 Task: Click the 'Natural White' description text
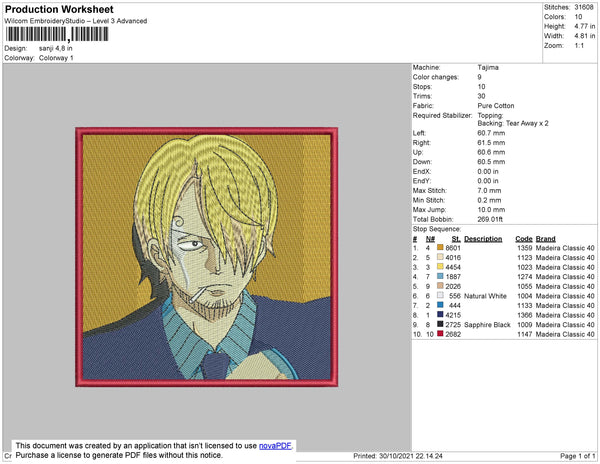485,296
